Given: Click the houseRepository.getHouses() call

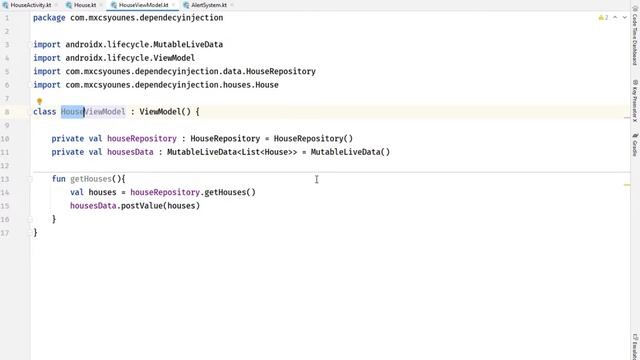Looking at the screenshot, I should [x=193, y=192].
